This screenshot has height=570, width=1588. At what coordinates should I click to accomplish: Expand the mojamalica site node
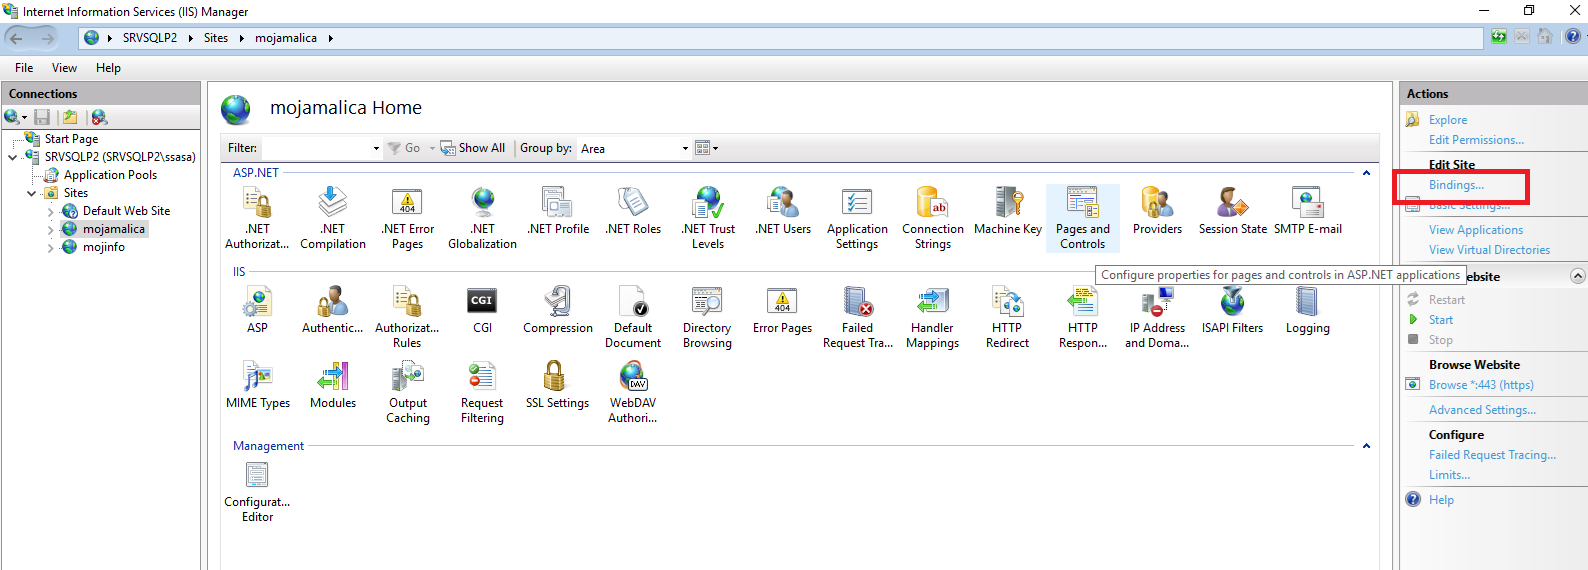pyautogui.click(x=51, y=229)
